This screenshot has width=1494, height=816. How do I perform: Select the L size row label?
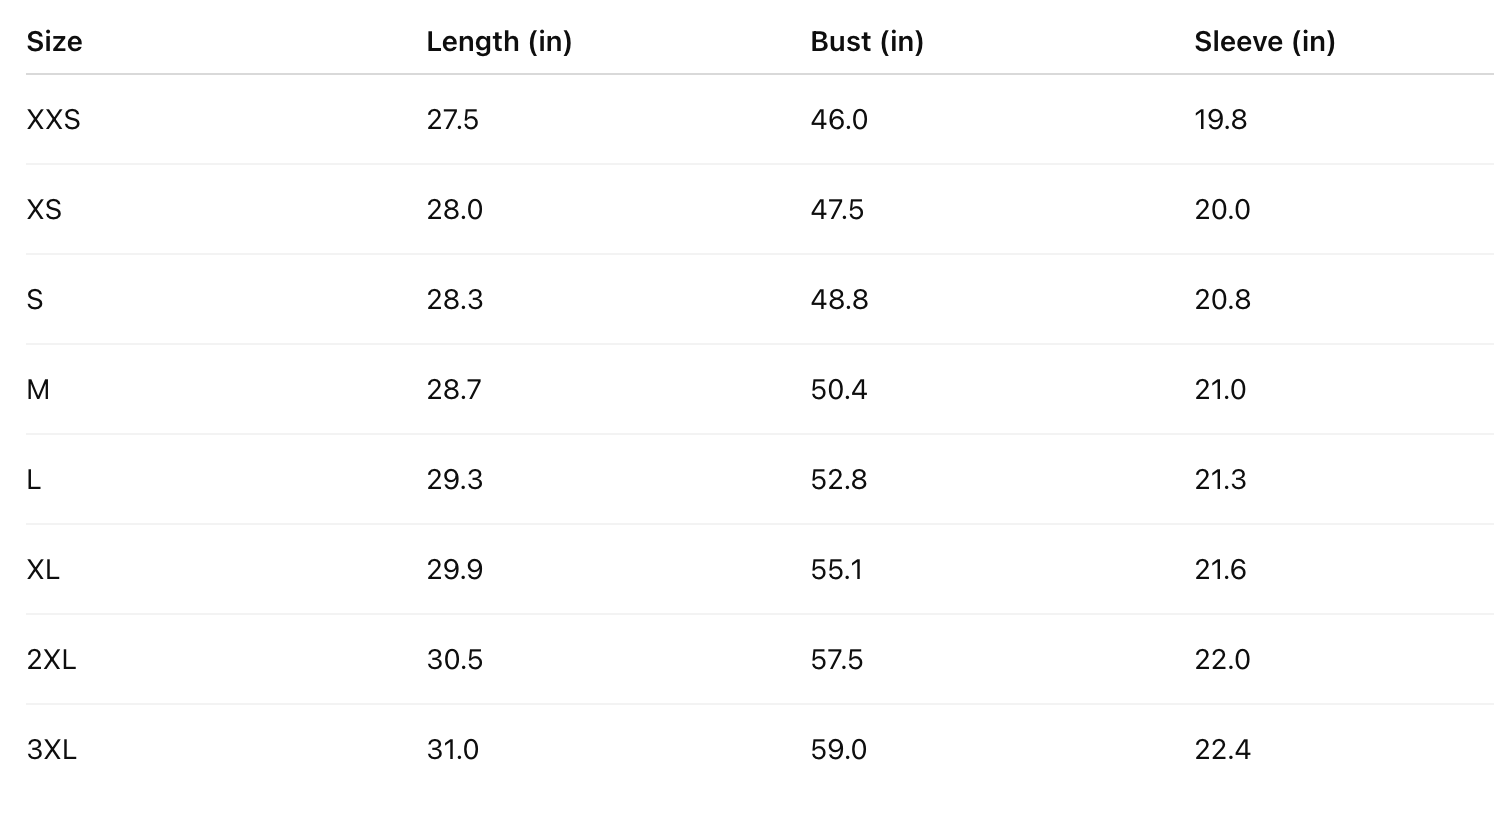[x=34, y=480]
